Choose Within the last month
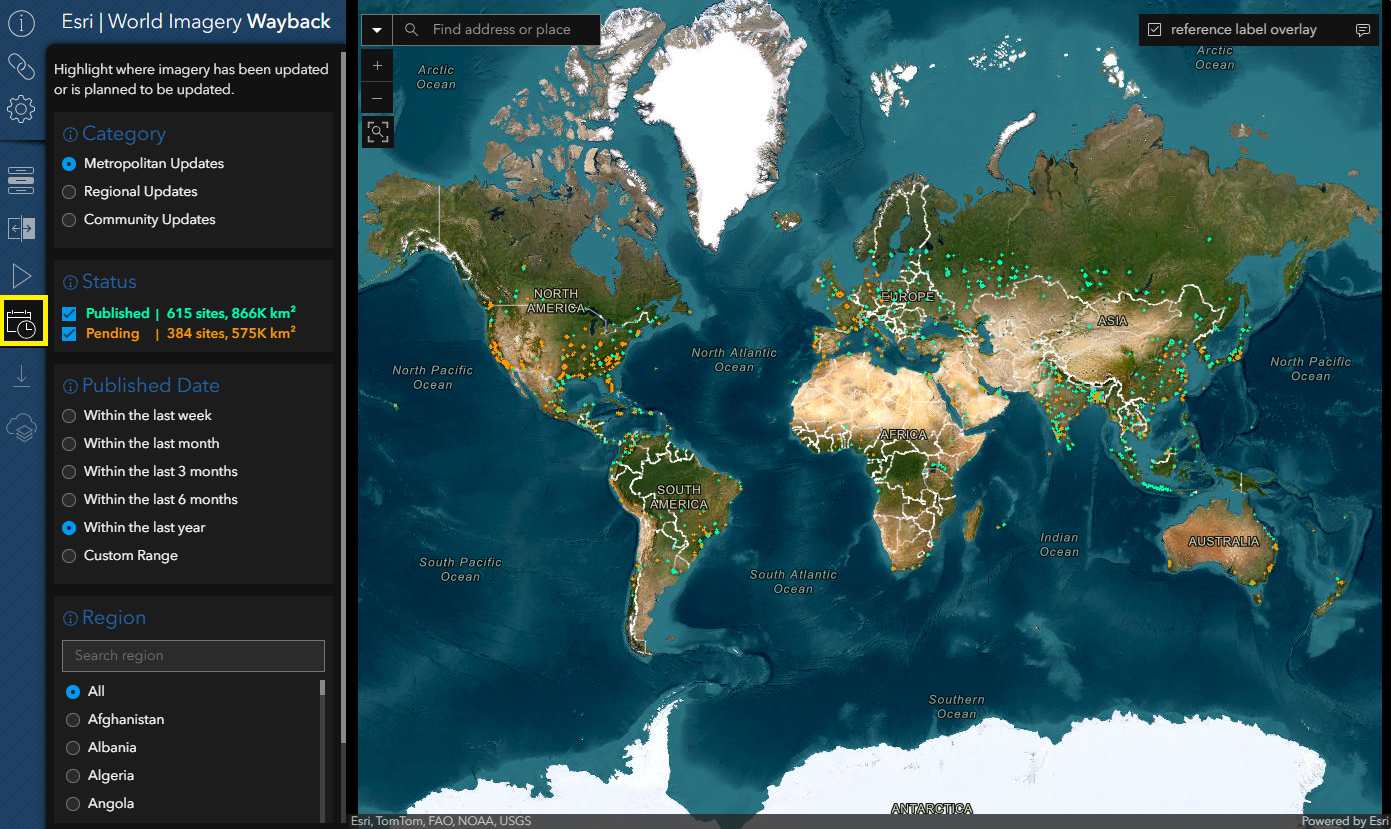1391x829 pixels. [69, 444]
